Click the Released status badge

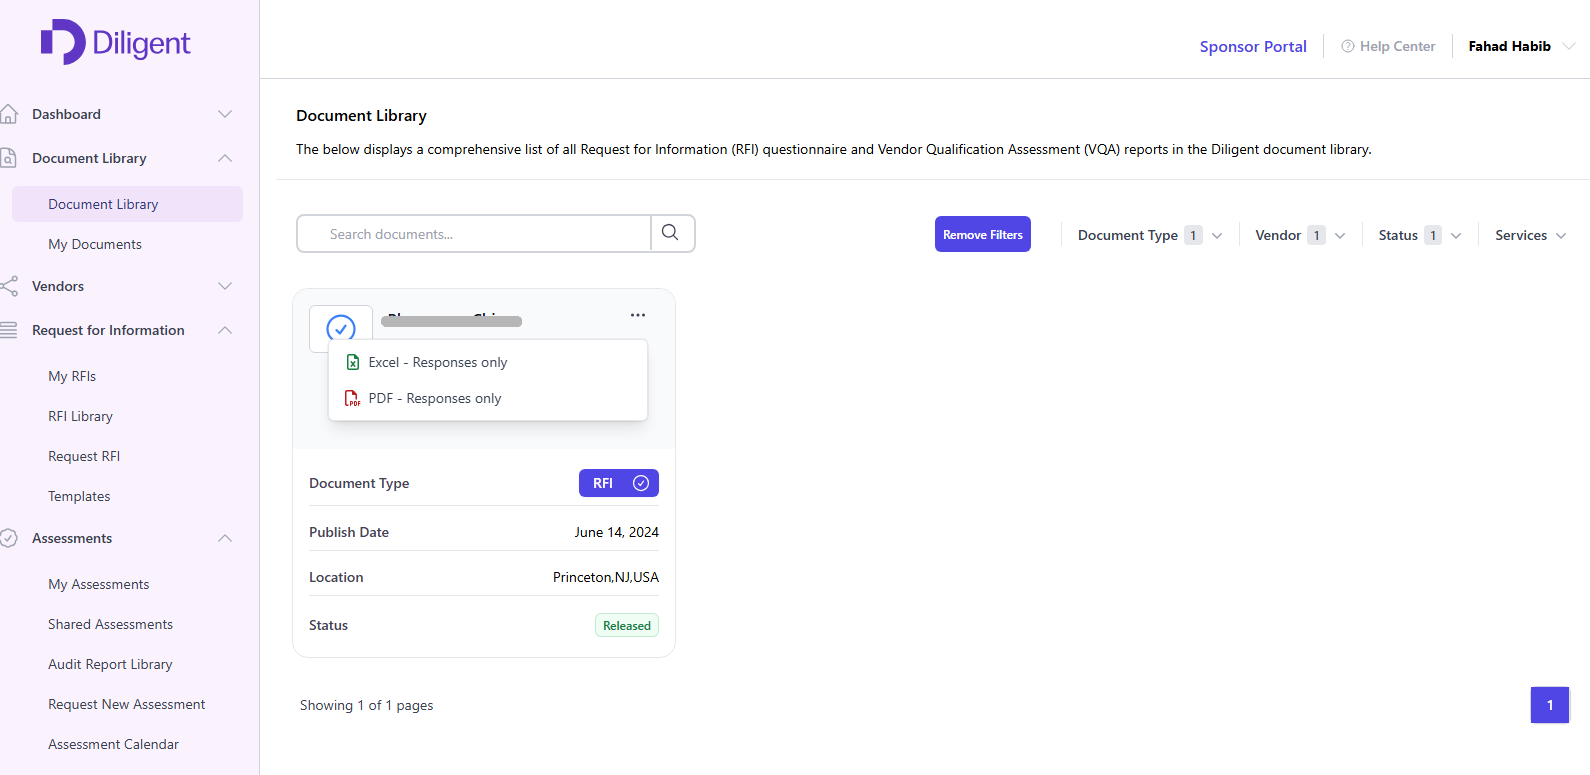coord(627,625)
